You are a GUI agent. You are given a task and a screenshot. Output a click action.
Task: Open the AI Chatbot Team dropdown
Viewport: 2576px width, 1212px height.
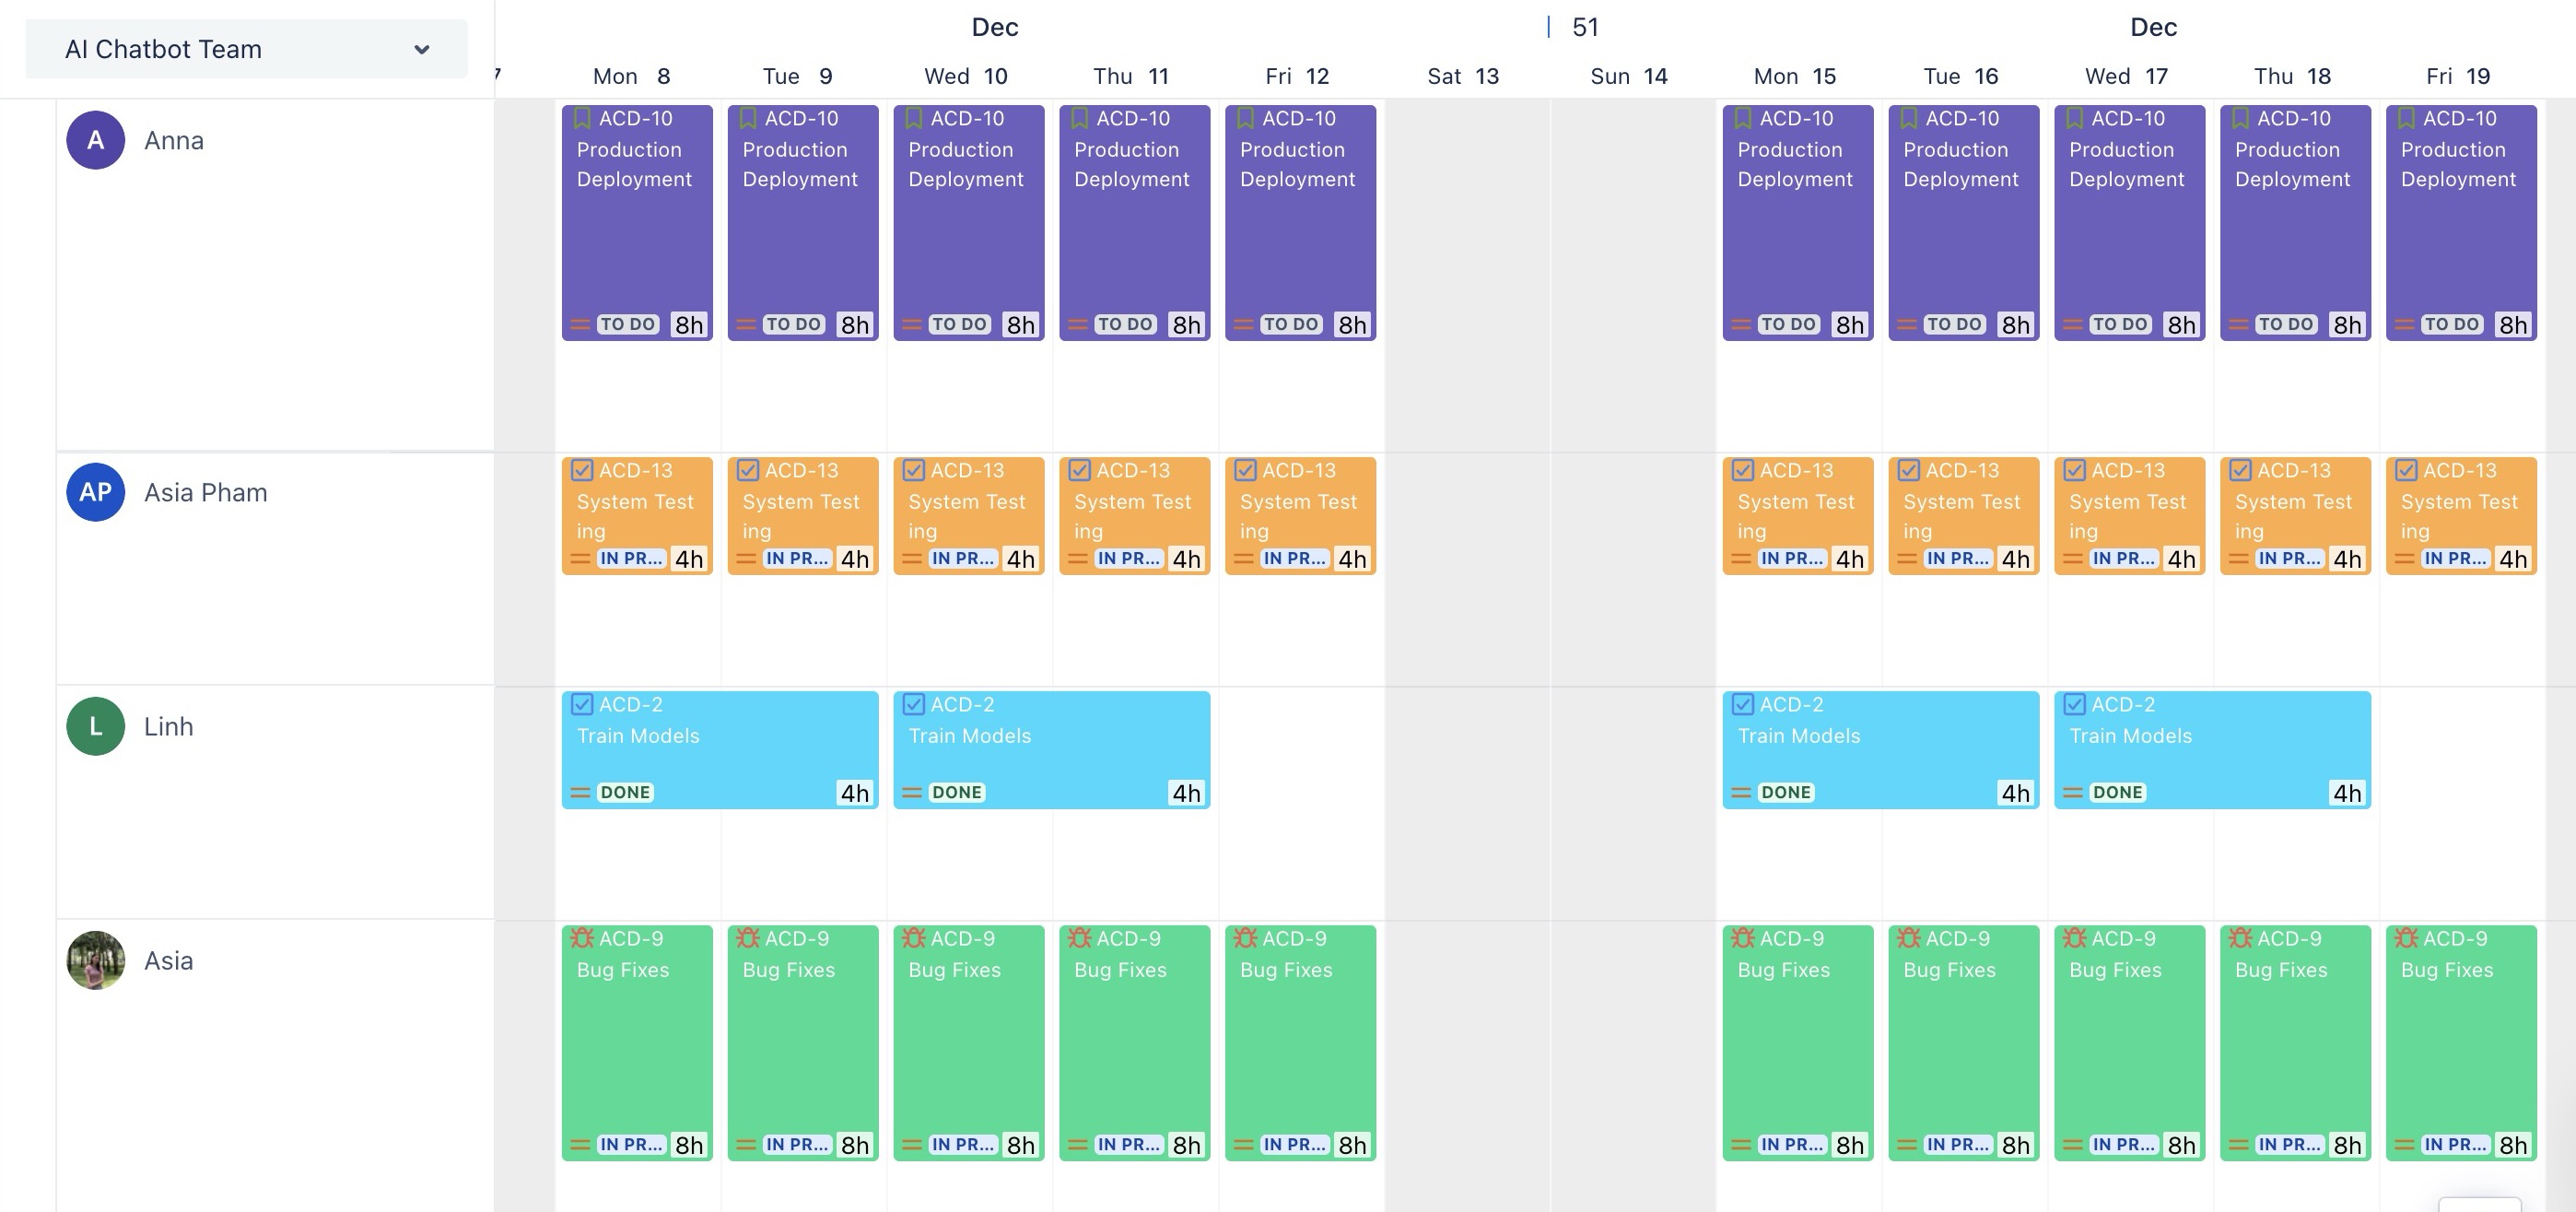(x=246, y=49)
